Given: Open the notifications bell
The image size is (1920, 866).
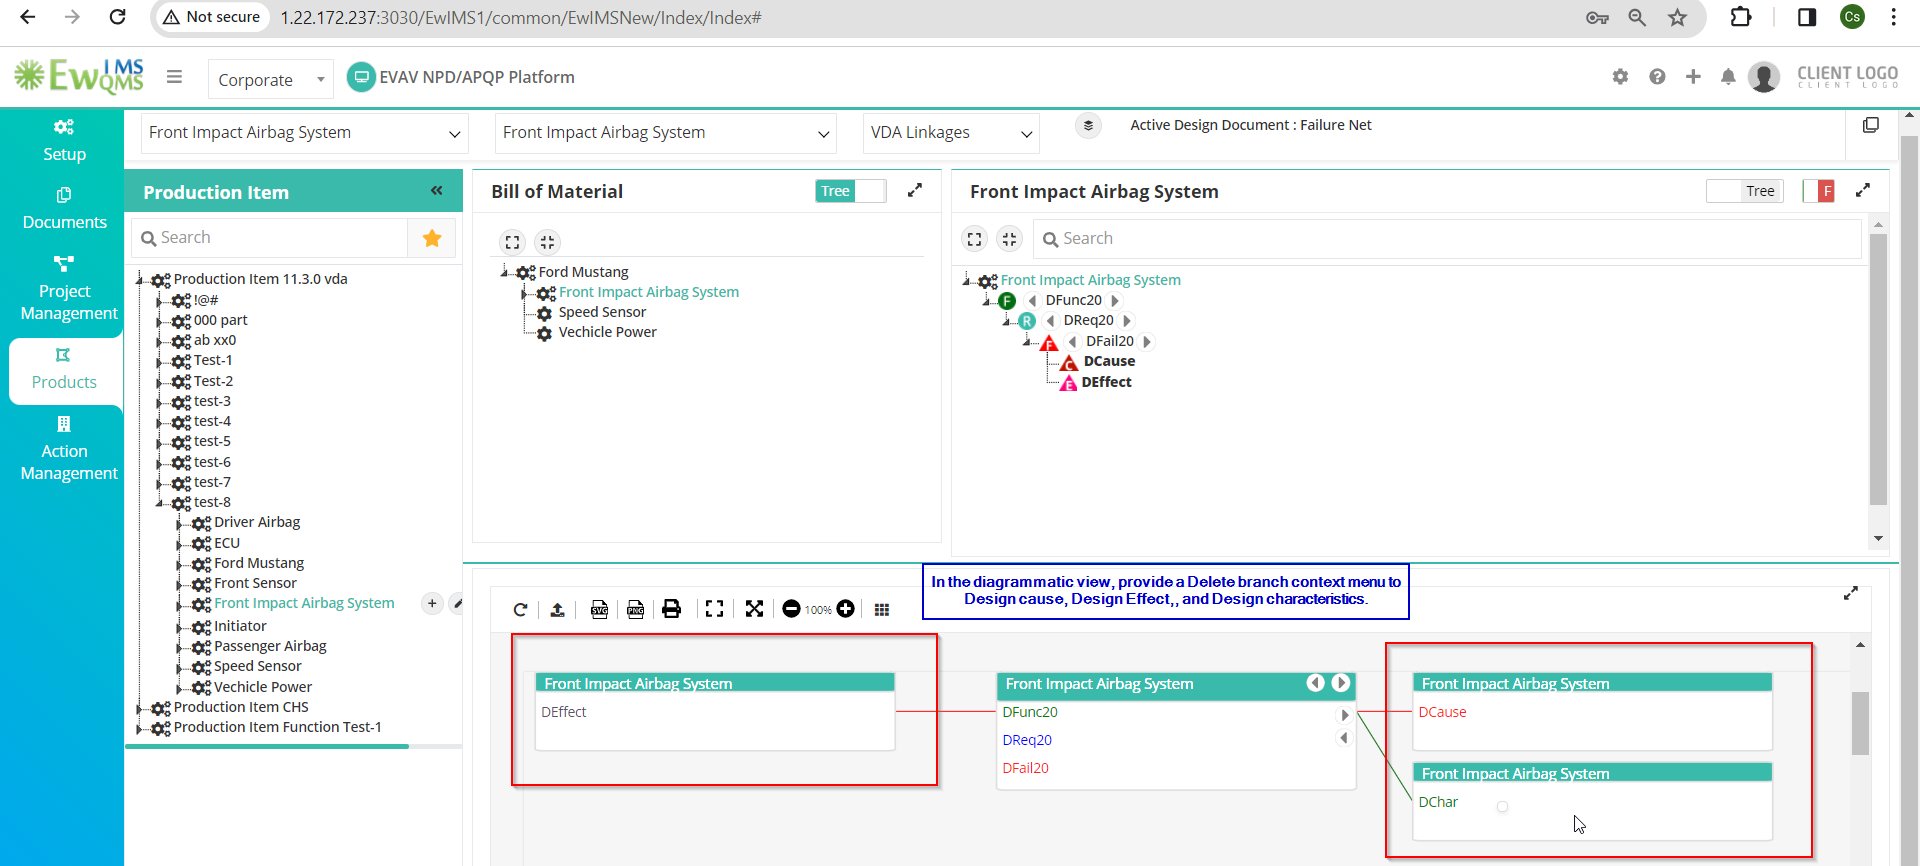Looking at the screenshot, I should coord(1728,77).
